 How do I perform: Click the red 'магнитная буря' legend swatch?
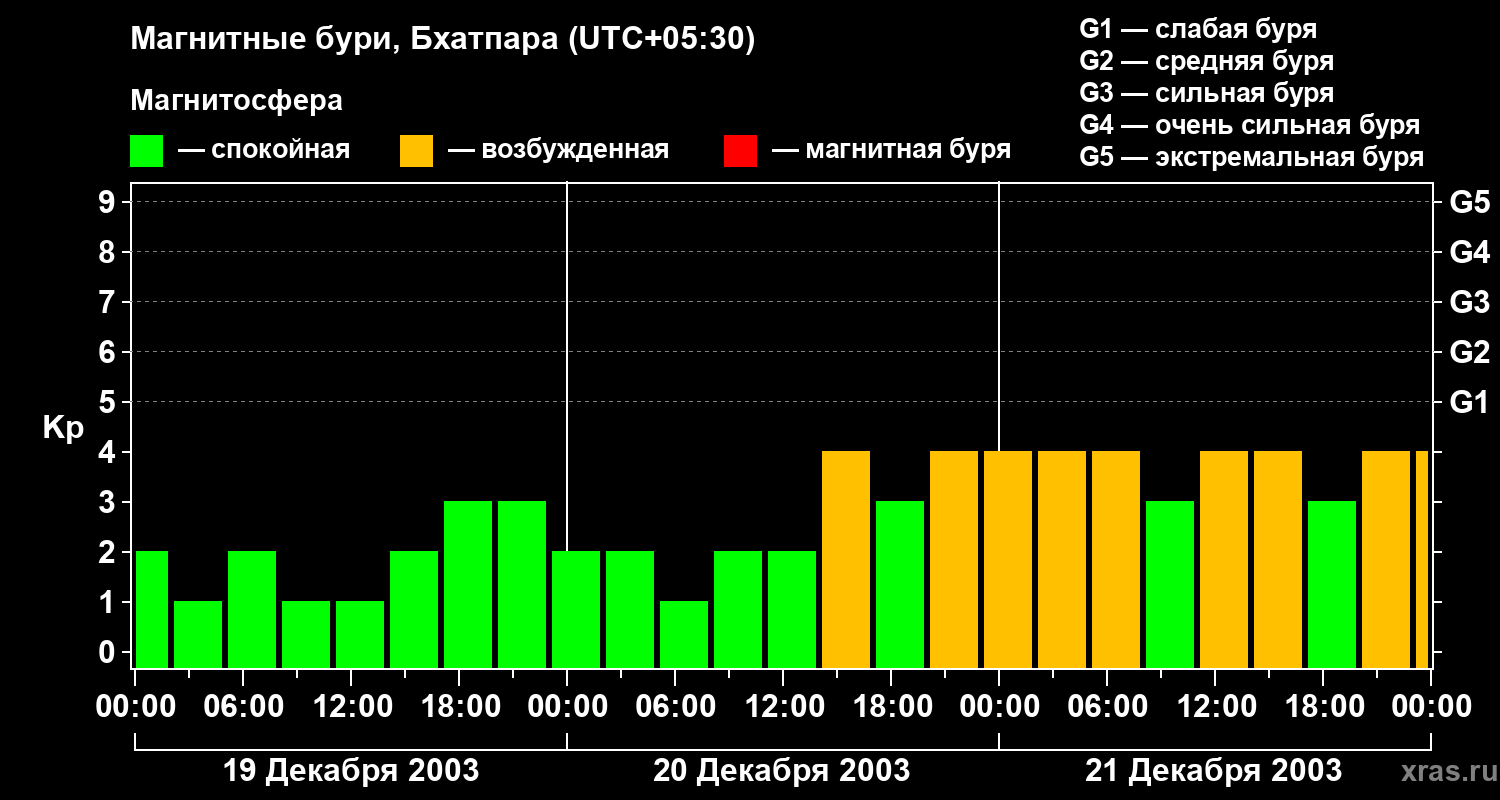(x=740, y=151)
